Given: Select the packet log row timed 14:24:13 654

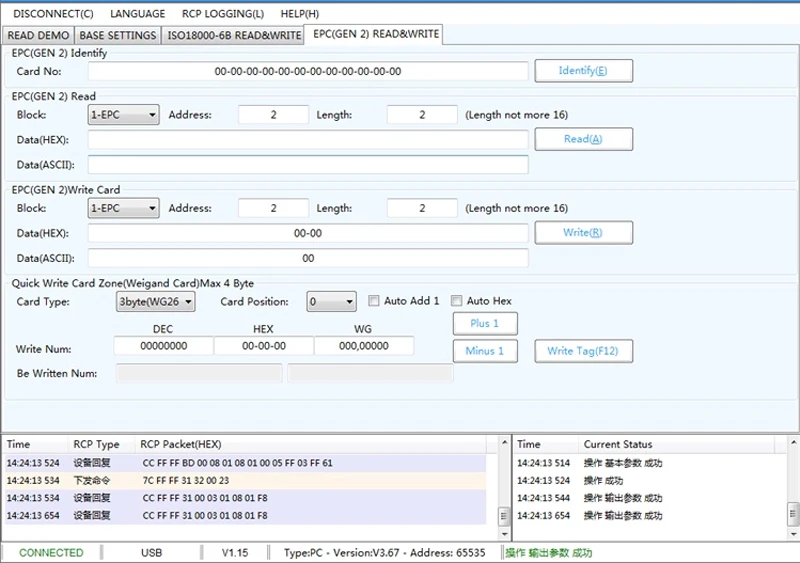Looking at the screenshot, I should (x=245, y=516).
